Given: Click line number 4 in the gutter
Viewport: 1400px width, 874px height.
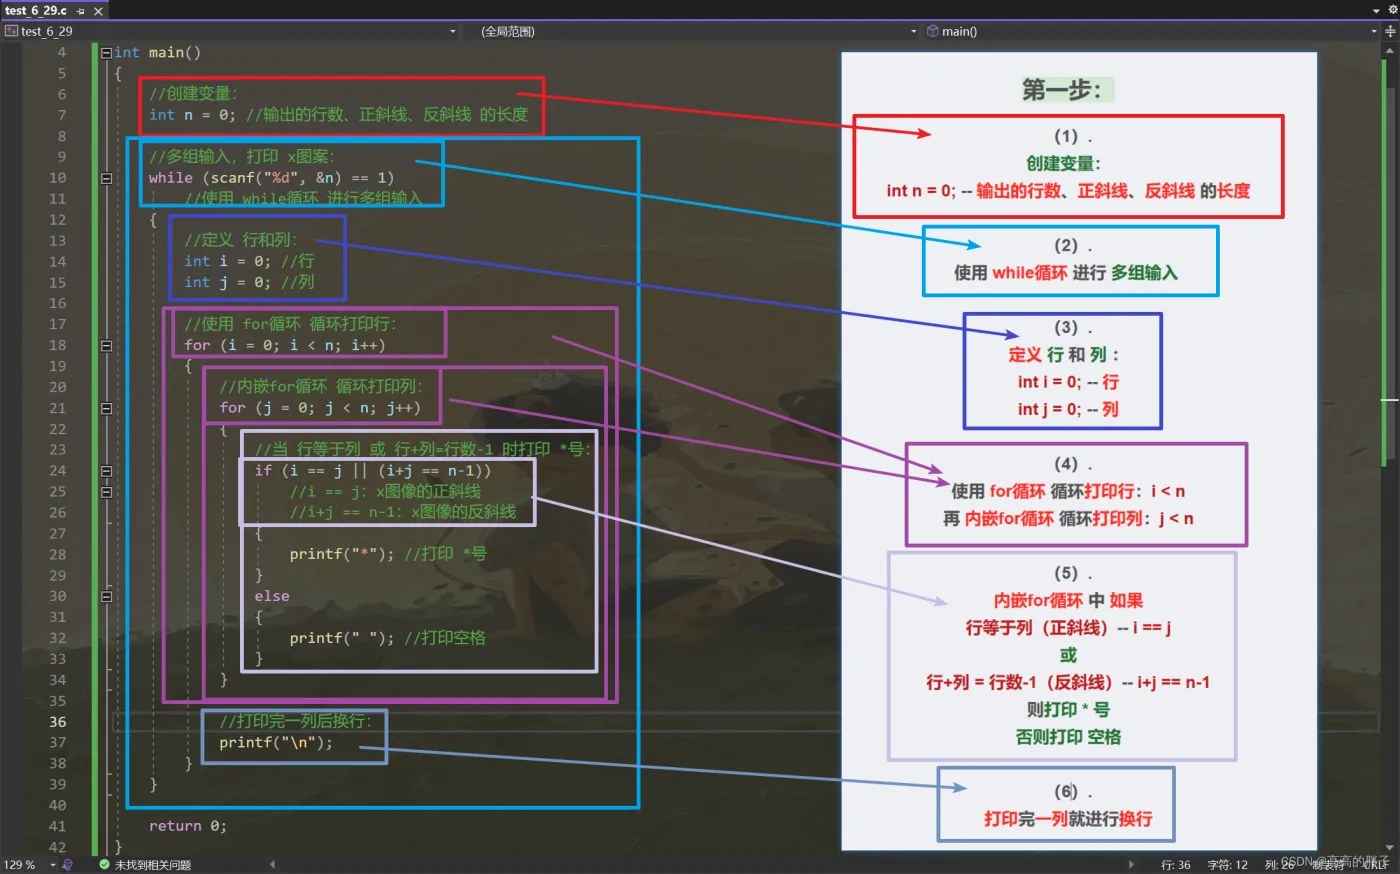Looking at the screenshot, I should tap(62, 53).
